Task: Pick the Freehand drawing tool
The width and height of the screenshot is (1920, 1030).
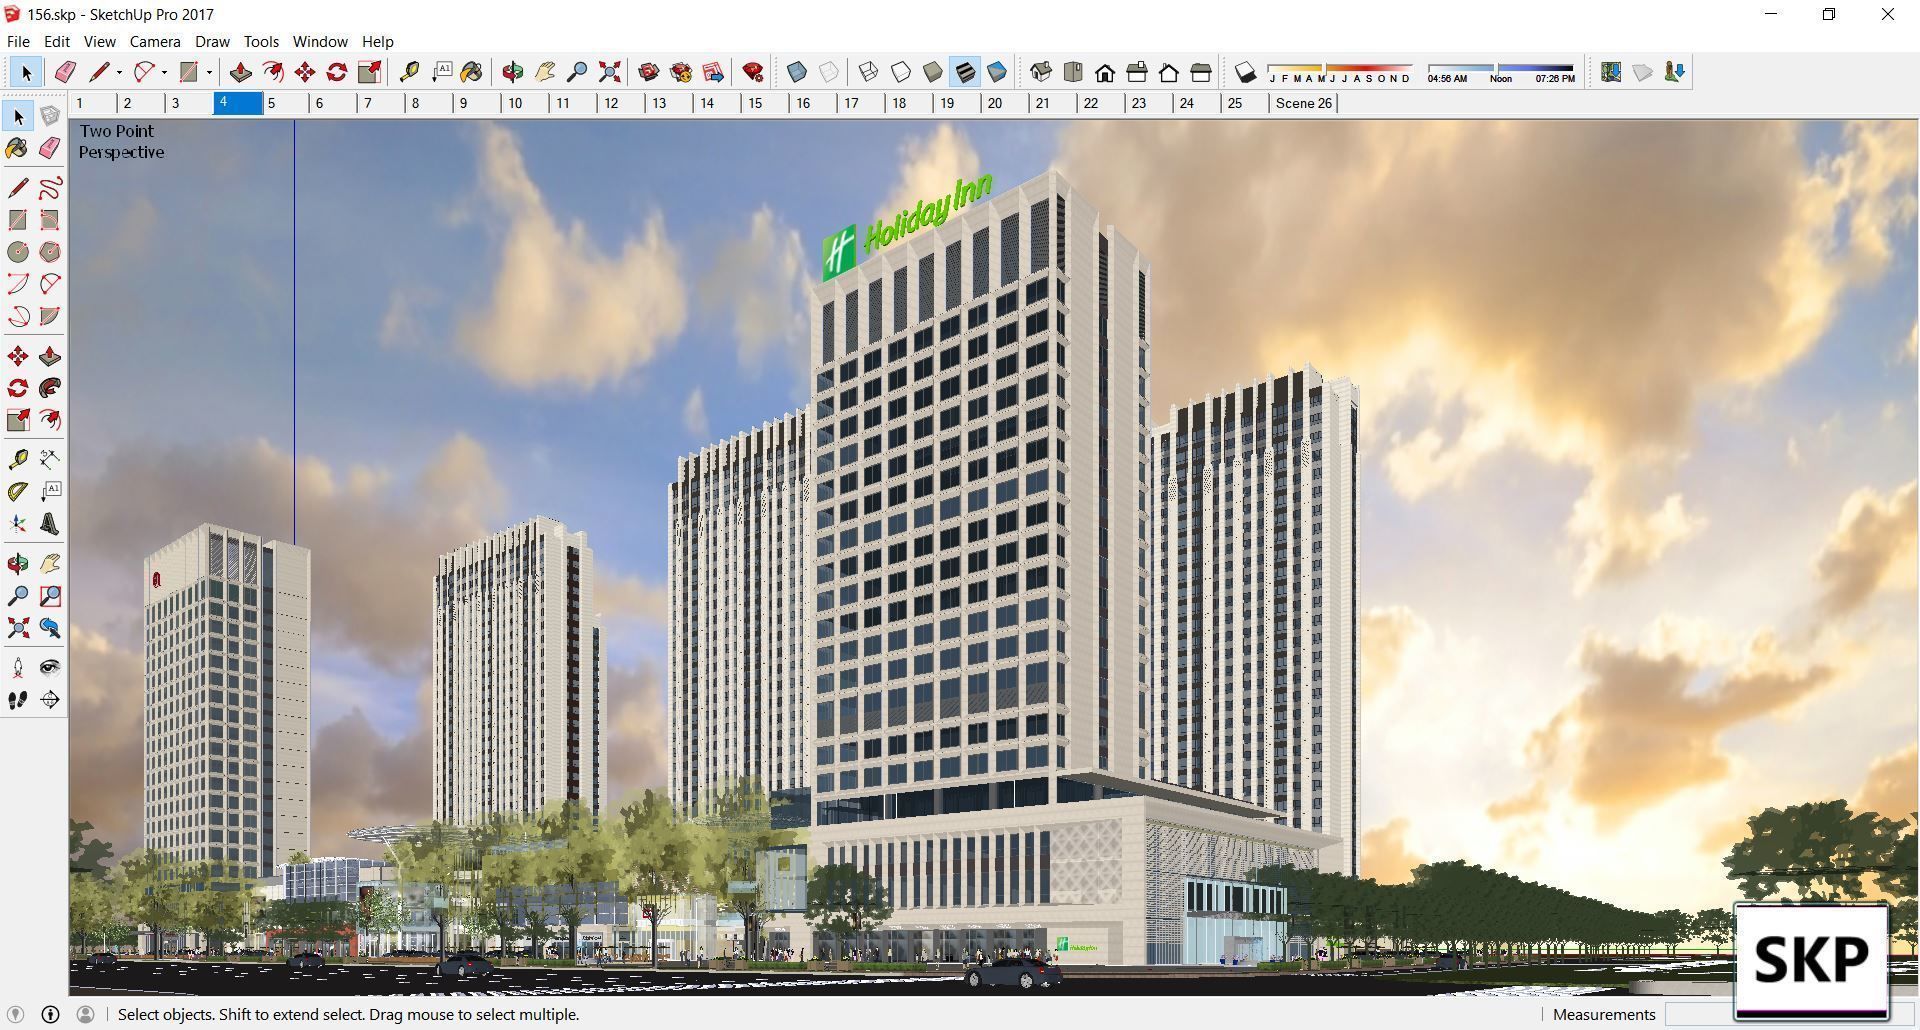Action: pos(50,188)
